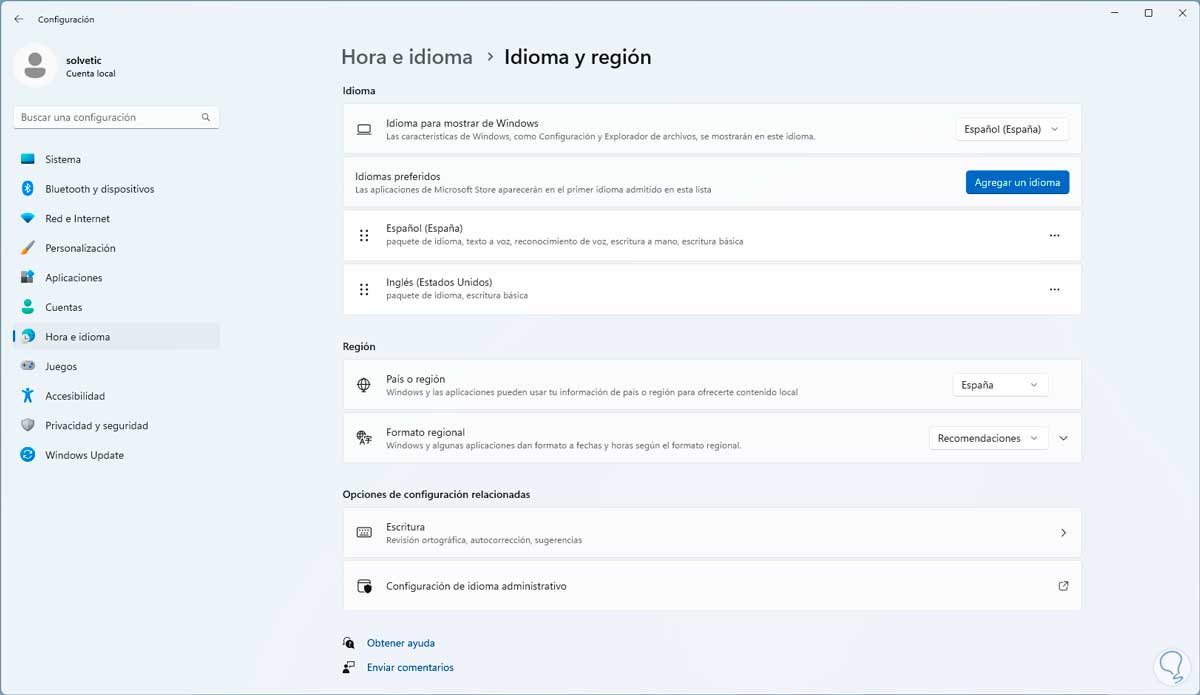Click the globe icon next to País o región
The width and height of the screenshot is (1200, 695).
pyautogui.click(x=364, y=385)
